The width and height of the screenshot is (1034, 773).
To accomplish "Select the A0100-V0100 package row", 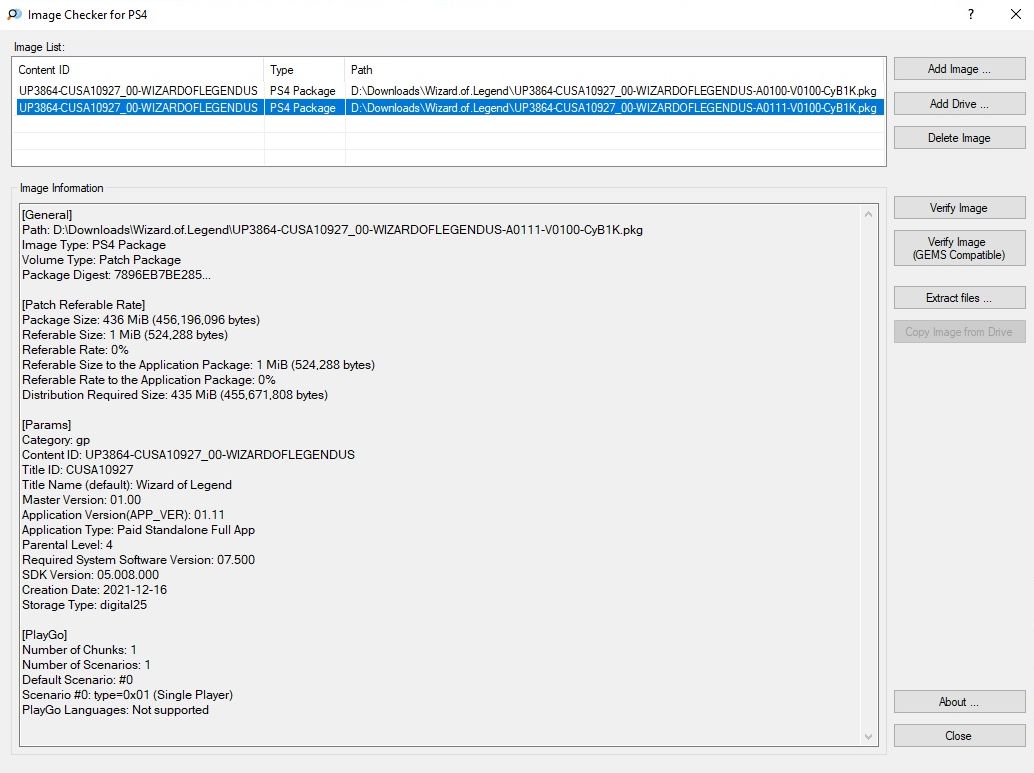I will (448, 90).
